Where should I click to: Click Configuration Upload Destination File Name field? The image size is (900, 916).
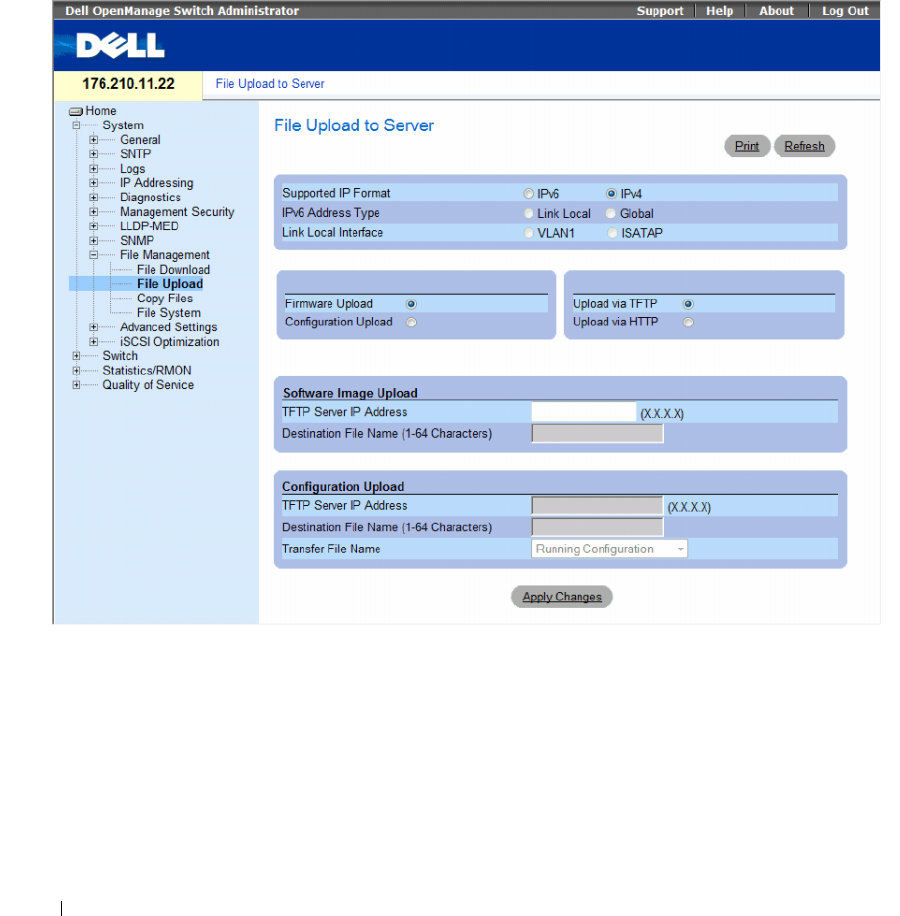tap(597, 527)
